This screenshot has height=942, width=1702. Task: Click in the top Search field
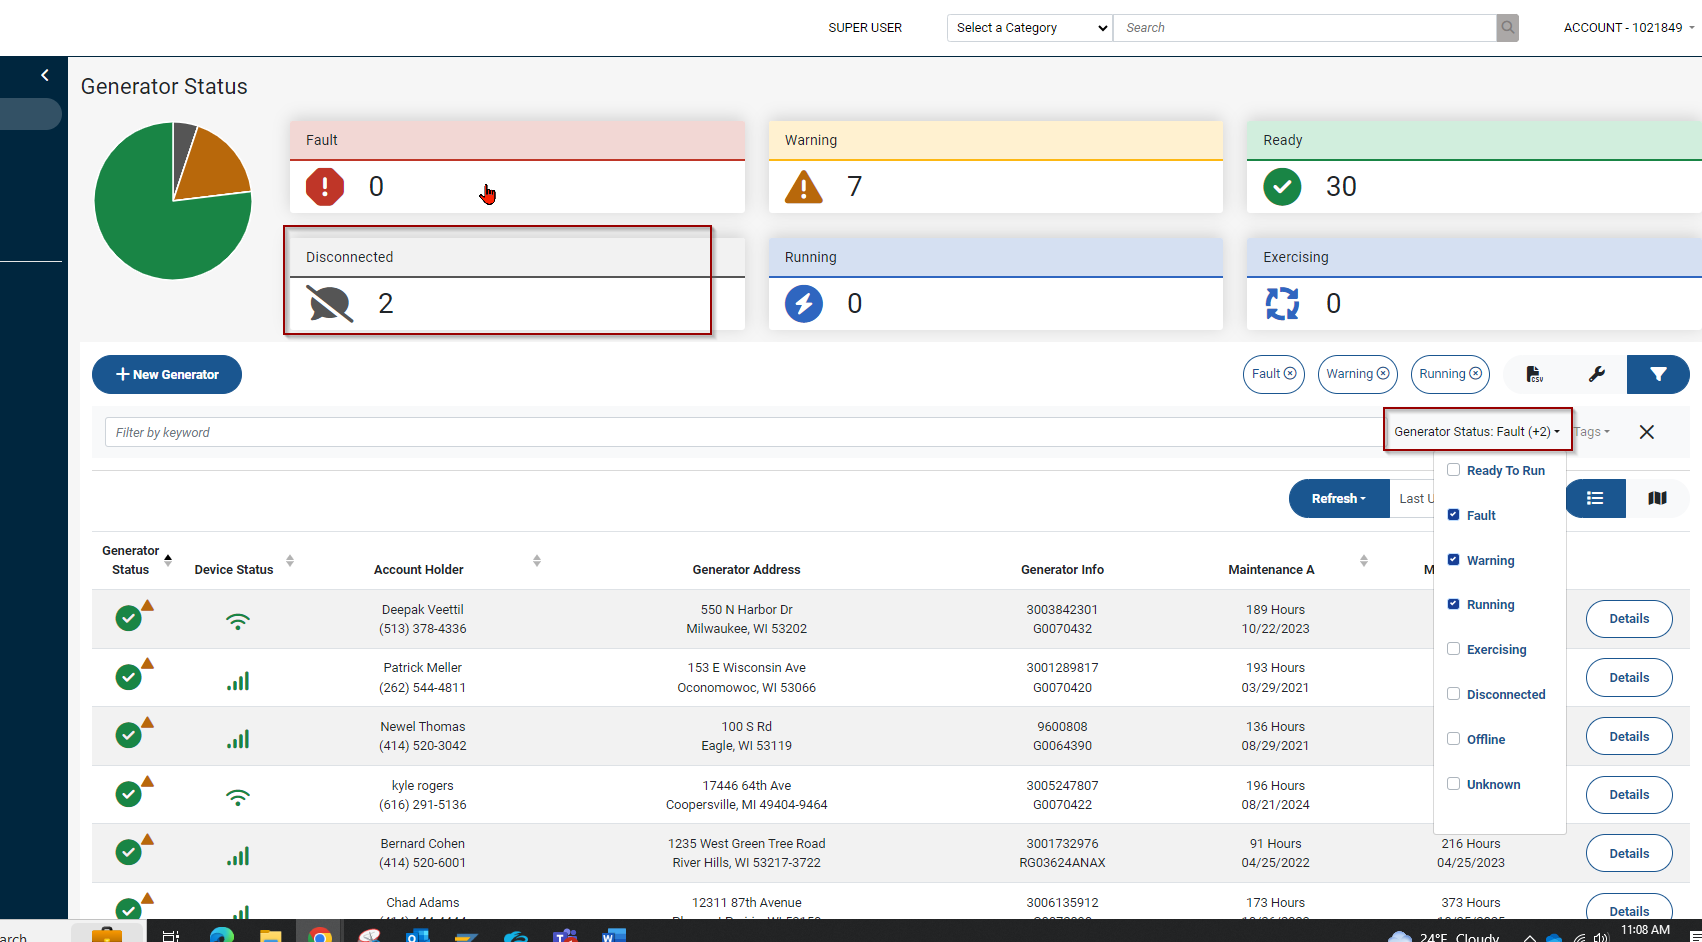(1305, 28)
